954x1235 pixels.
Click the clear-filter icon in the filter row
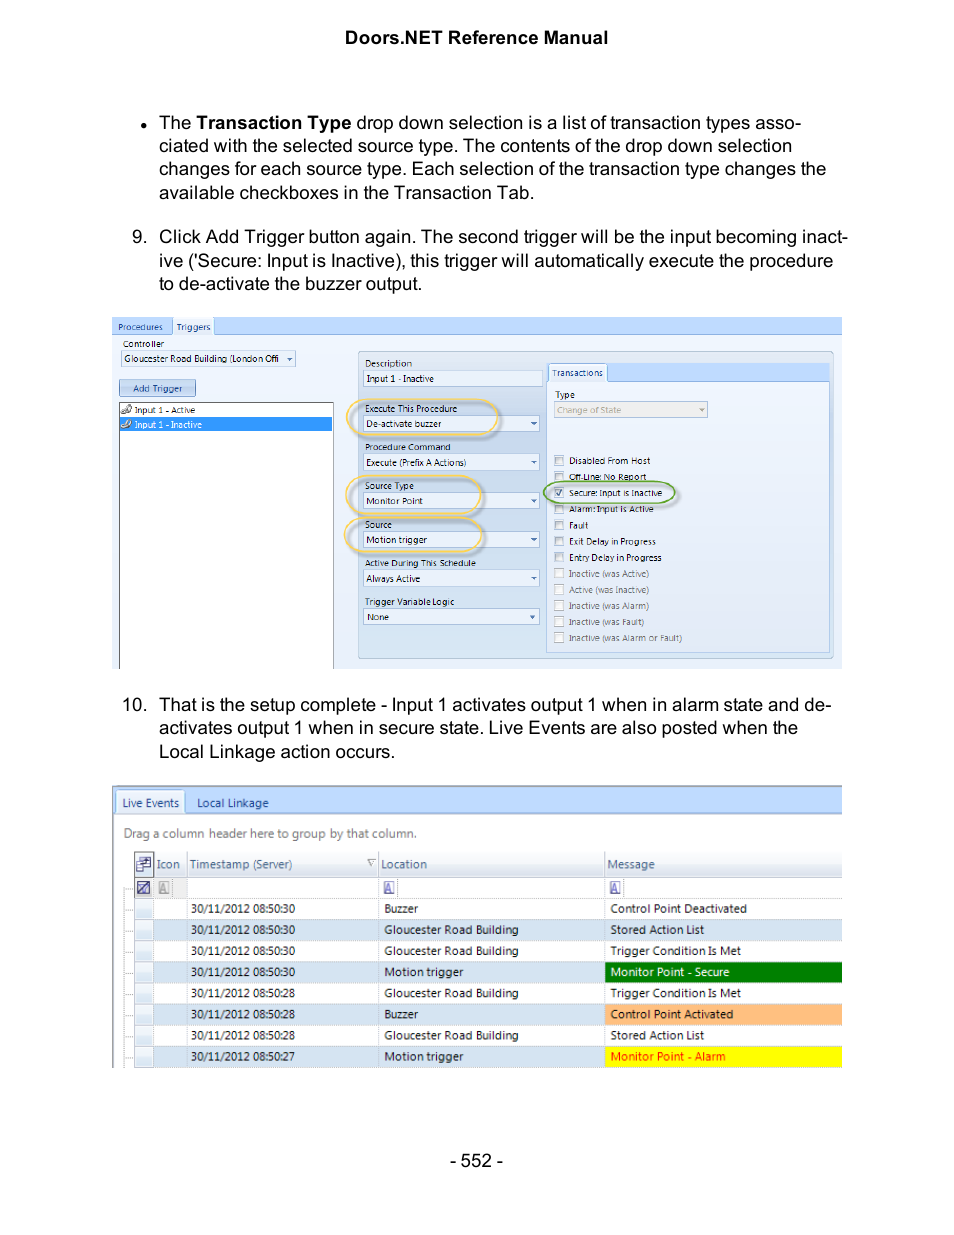(x=144, y=887)
